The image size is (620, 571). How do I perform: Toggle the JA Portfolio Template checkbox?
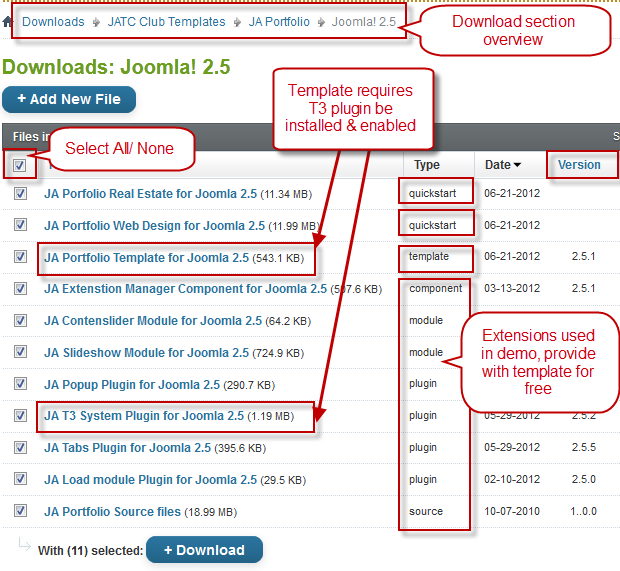20,257
